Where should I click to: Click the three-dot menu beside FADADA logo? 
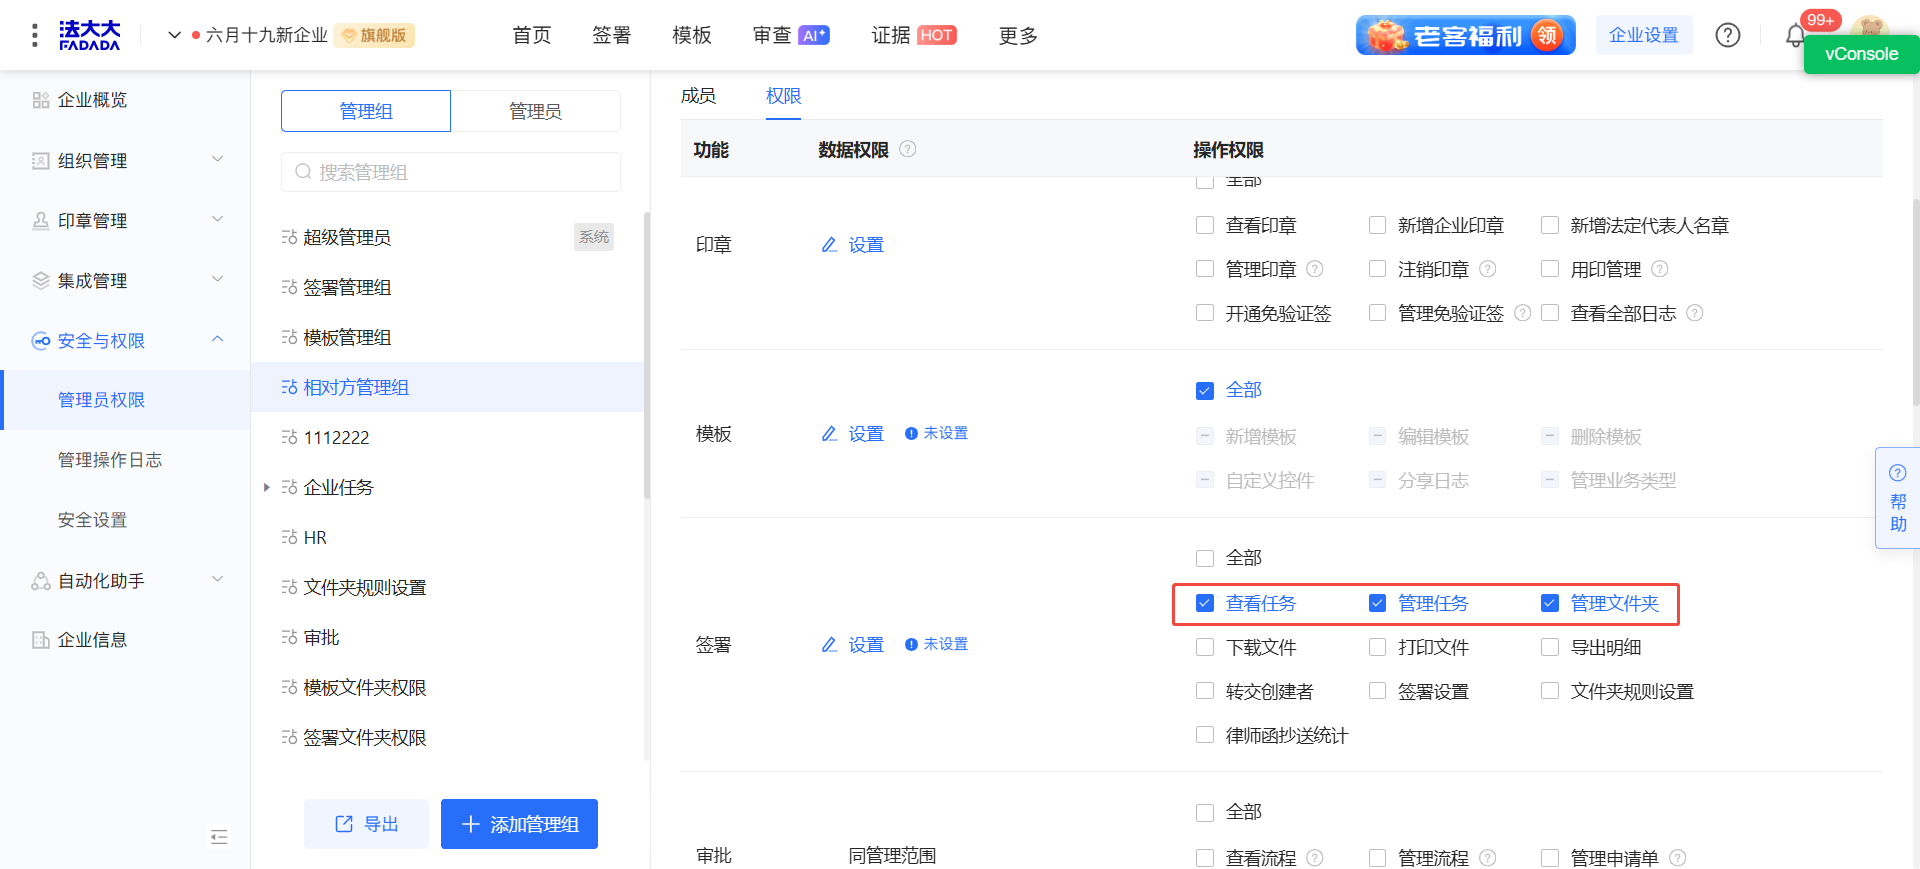coord(35,35)
